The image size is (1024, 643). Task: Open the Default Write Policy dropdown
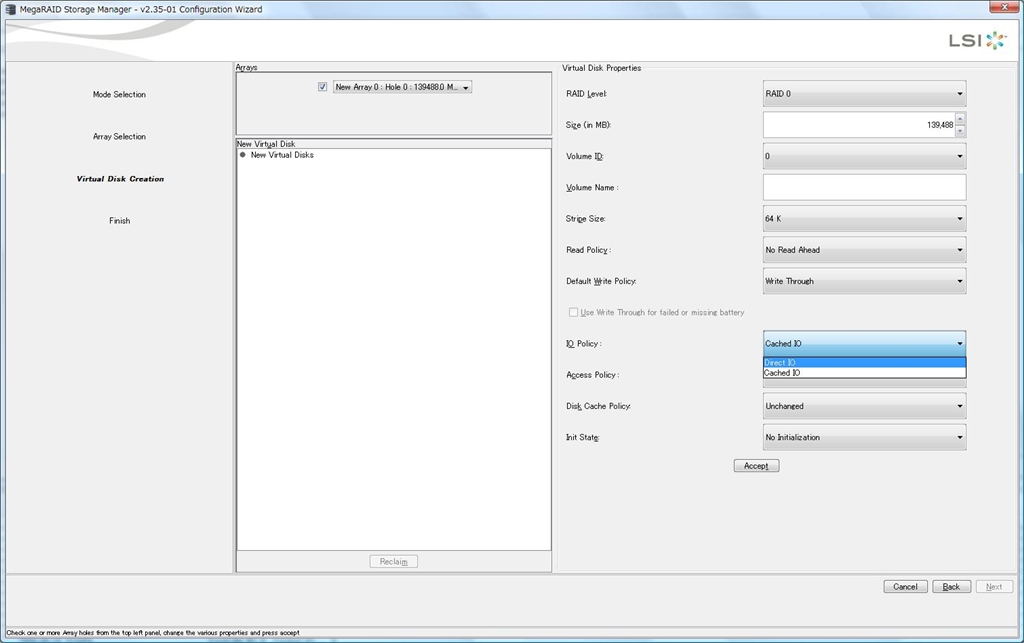tap(864, 281)
